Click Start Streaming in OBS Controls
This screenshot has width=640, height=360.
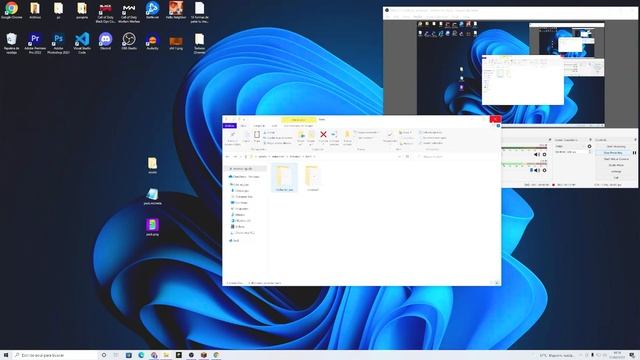[616, 147]
